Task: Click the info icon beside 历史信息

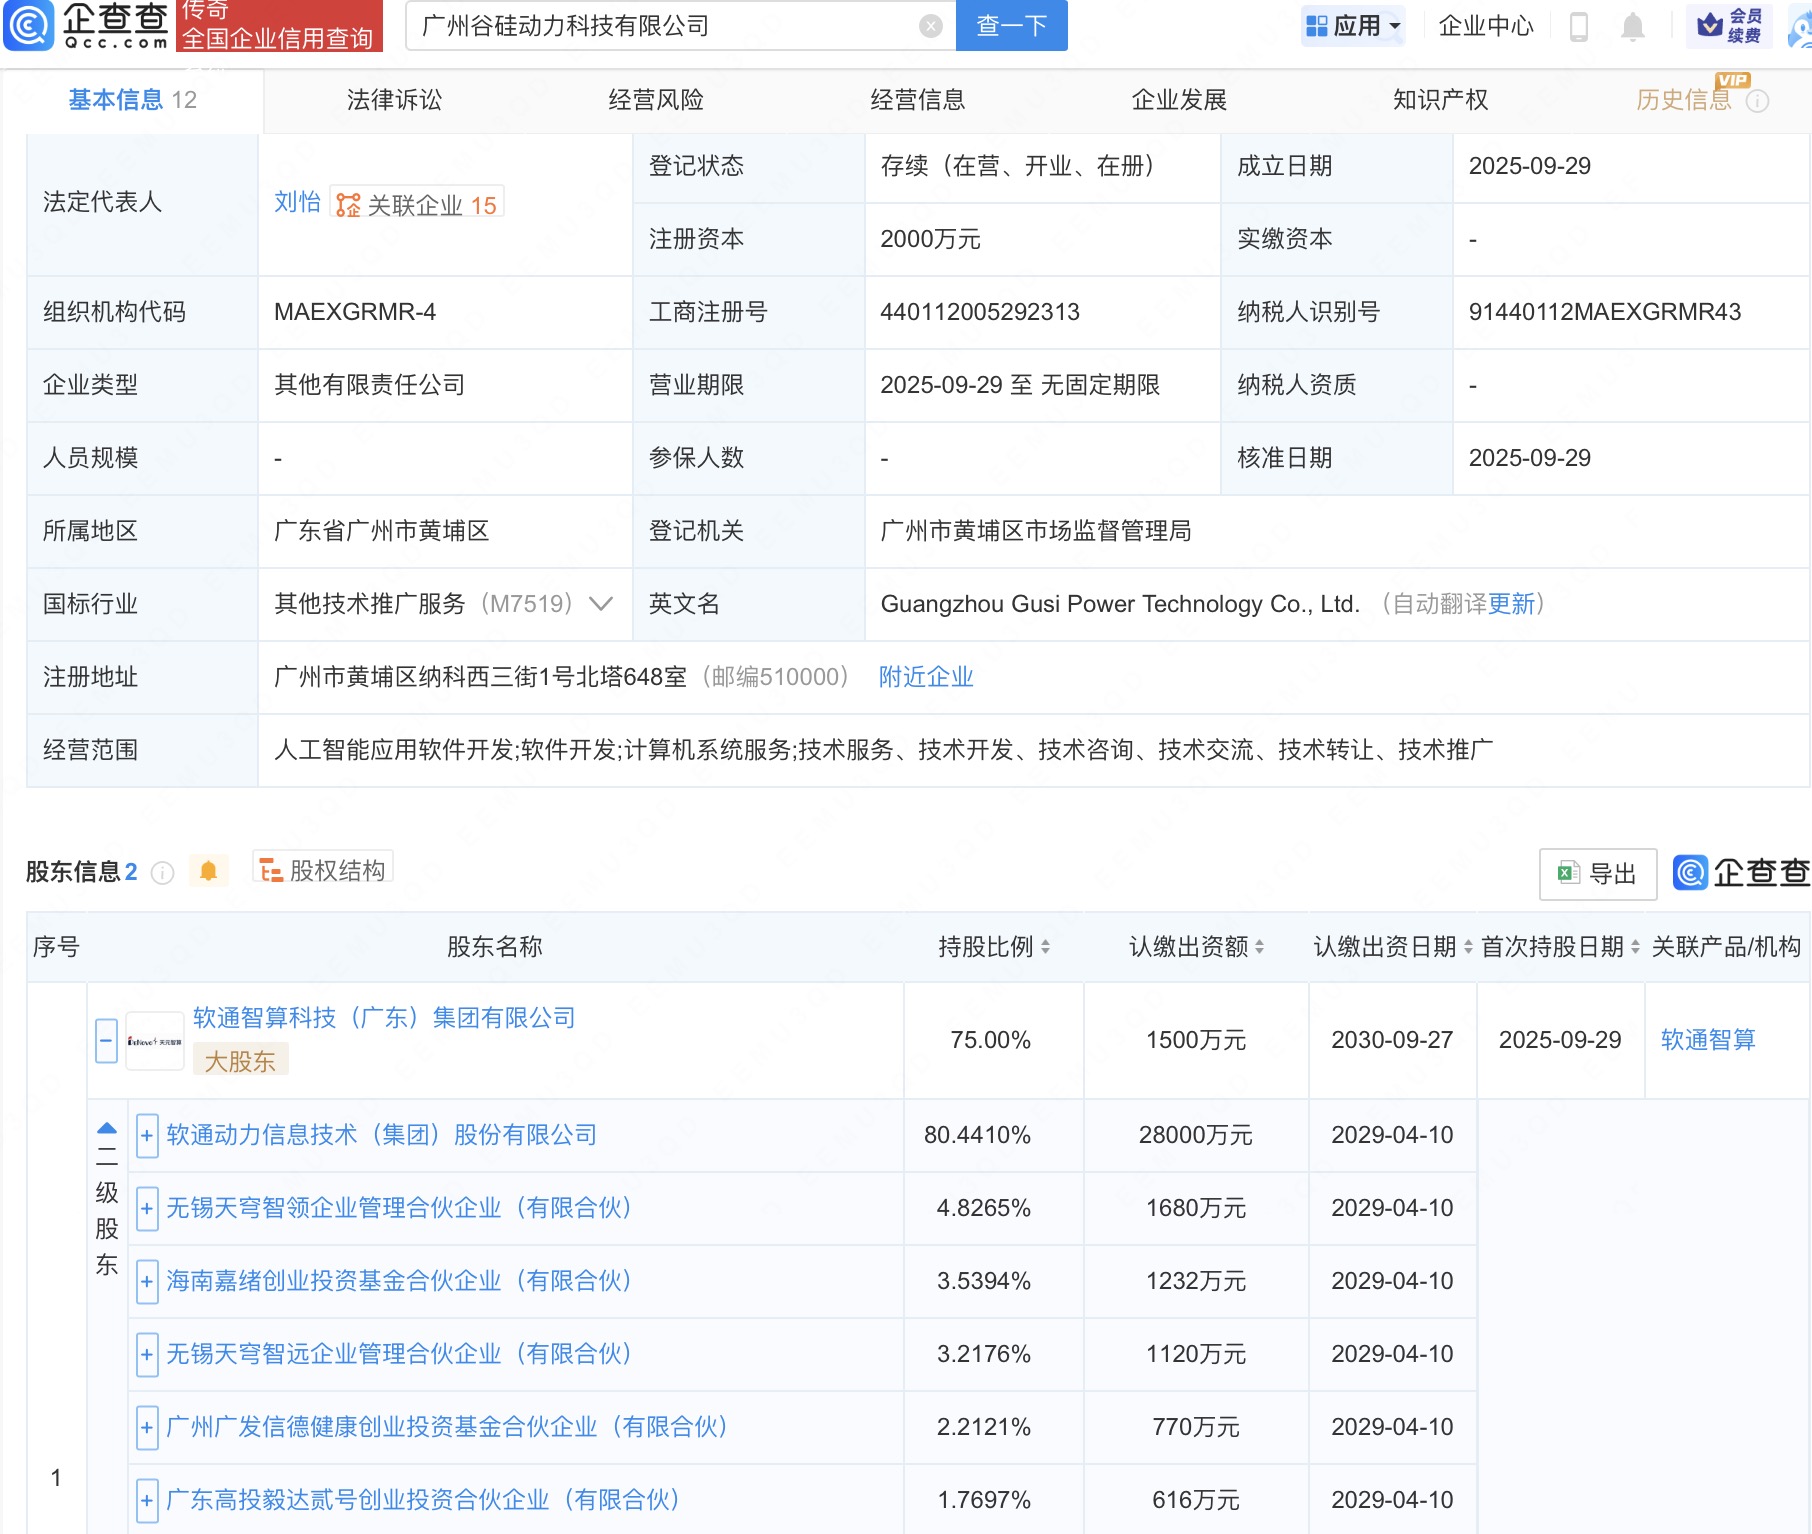Action: (1757, 101)
